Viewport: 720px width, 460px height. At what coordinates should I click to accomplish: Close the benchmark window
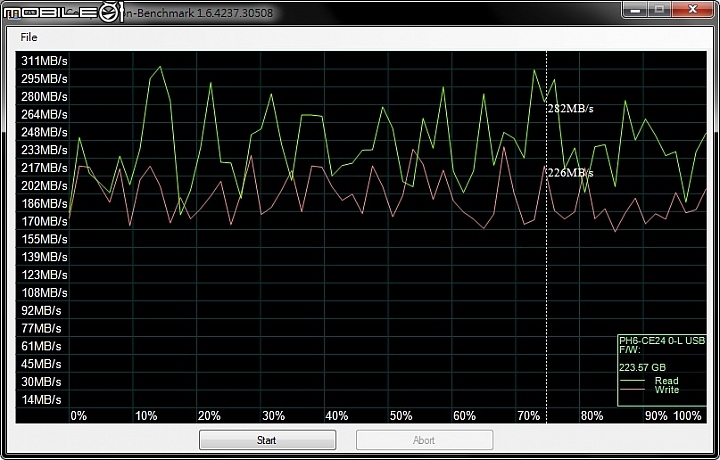(692, 10)
